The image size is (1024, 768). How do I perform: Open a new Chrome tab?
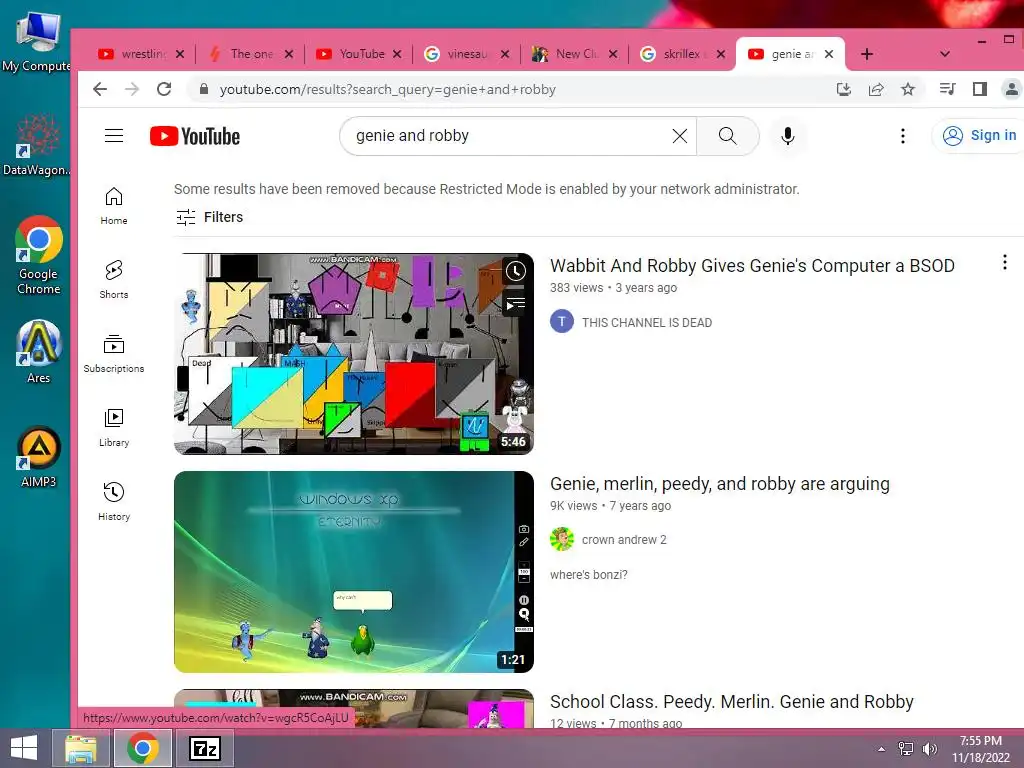tap(867, 54)
